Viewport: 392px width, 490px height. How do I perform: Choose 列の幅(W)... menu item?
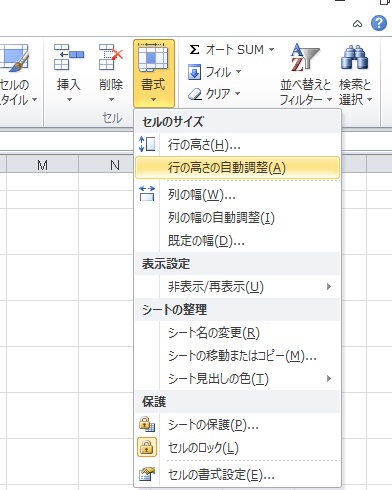pyautogui.click(x=237, y=195)
